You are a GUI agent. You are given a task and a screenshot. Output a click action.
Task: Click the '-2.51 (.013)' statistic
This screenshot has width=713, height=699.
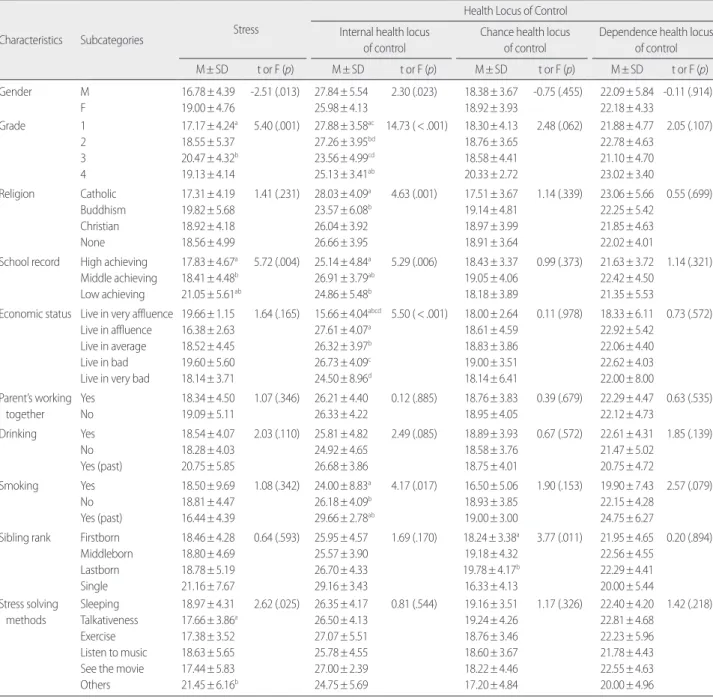[x=275, y=92]
